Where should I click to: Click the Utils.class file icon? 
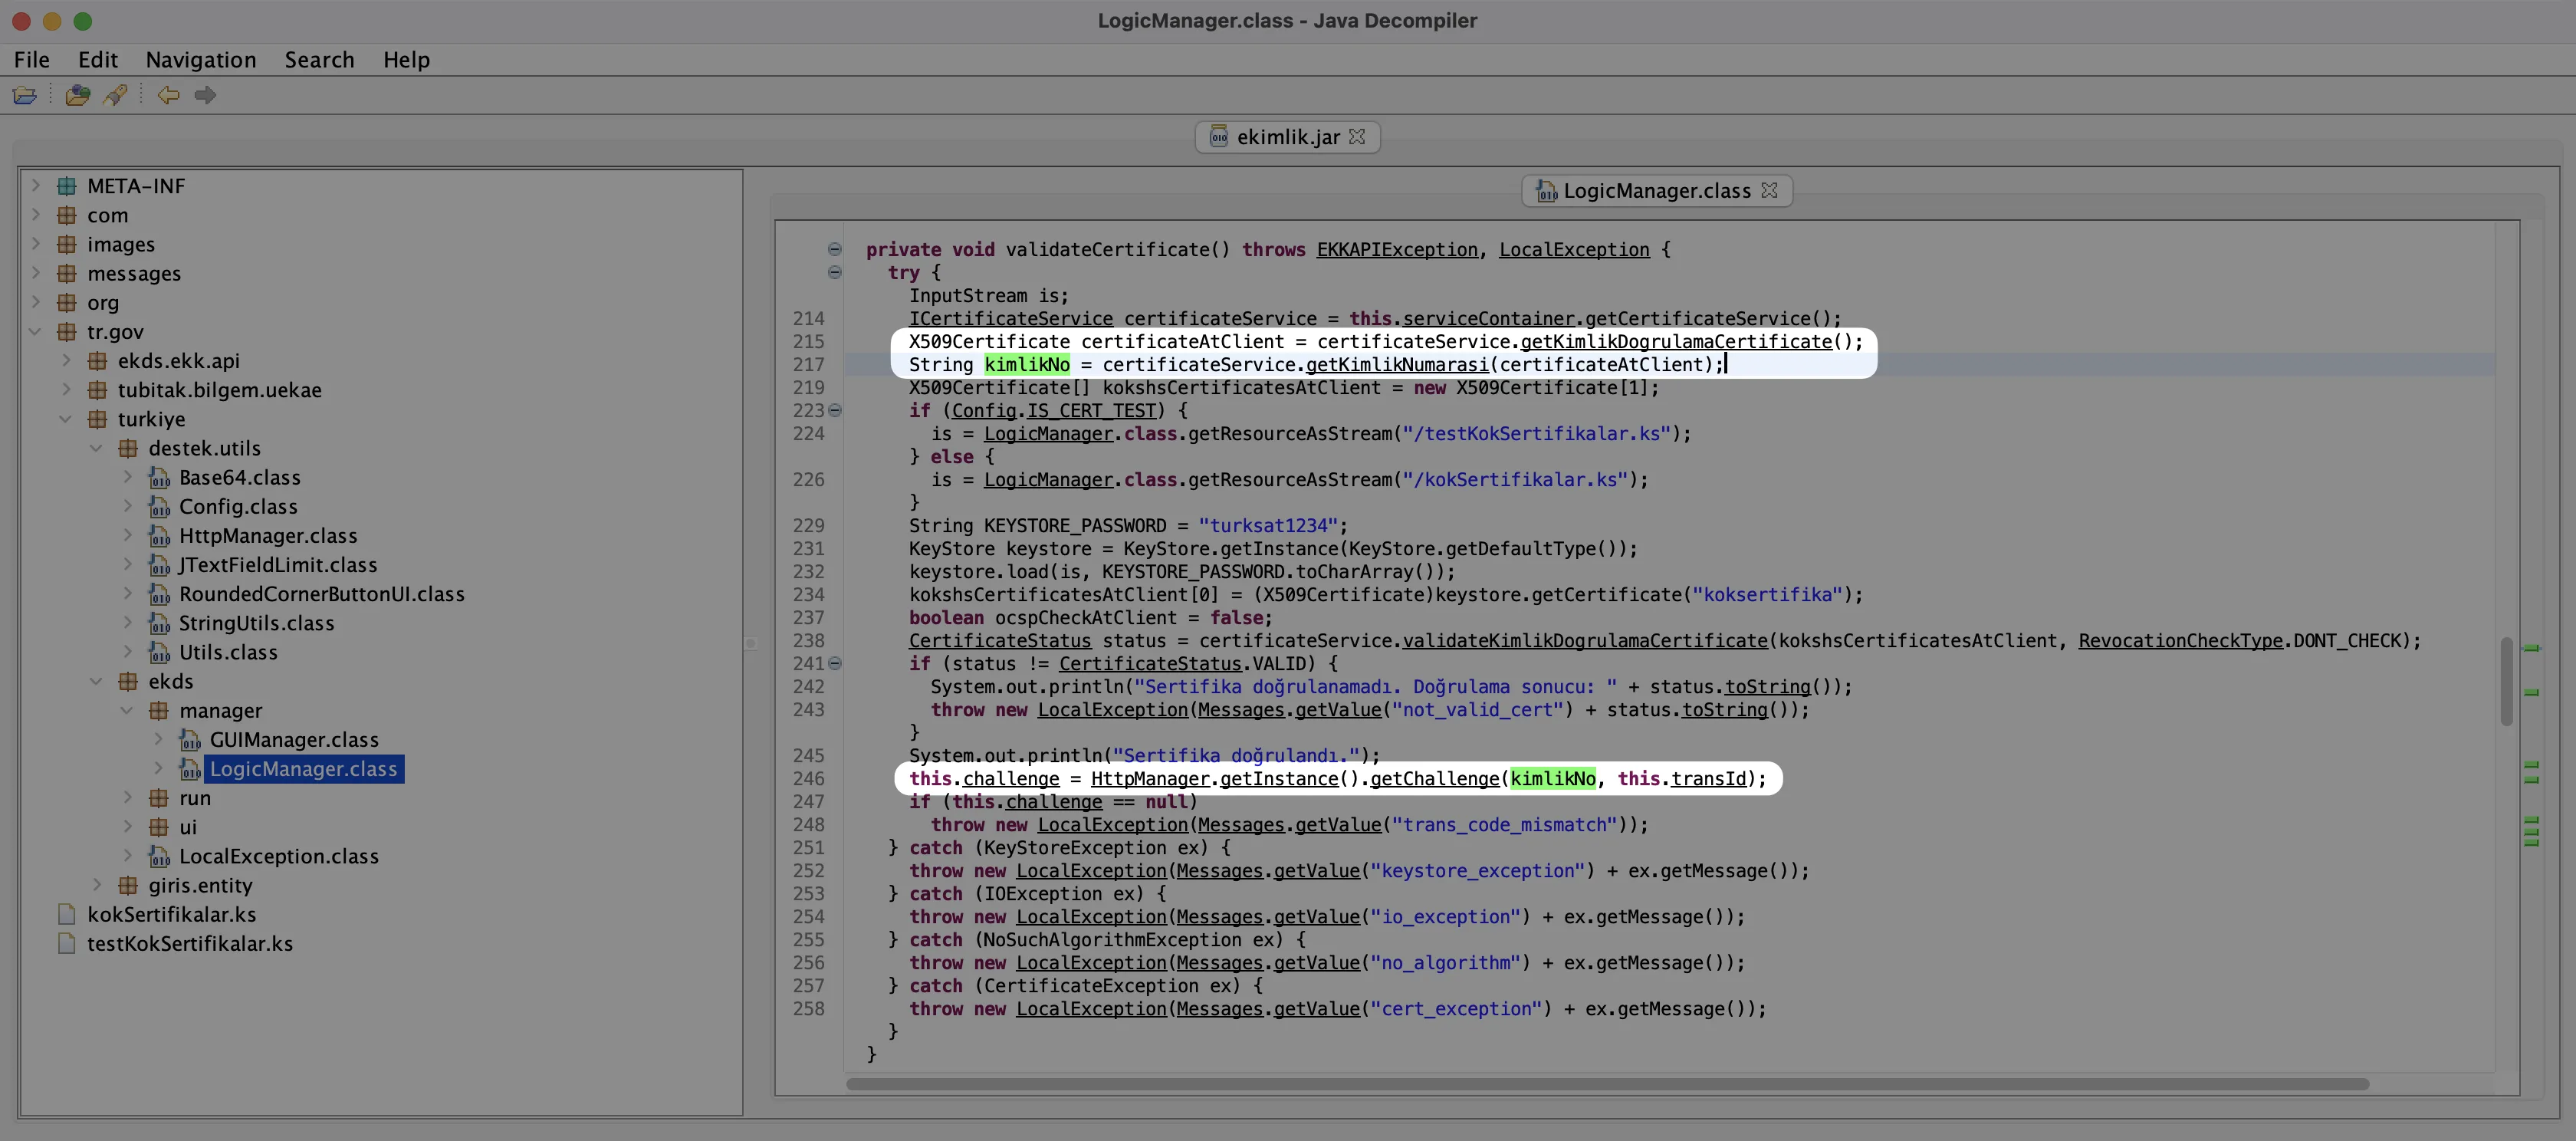pos(159,652)
